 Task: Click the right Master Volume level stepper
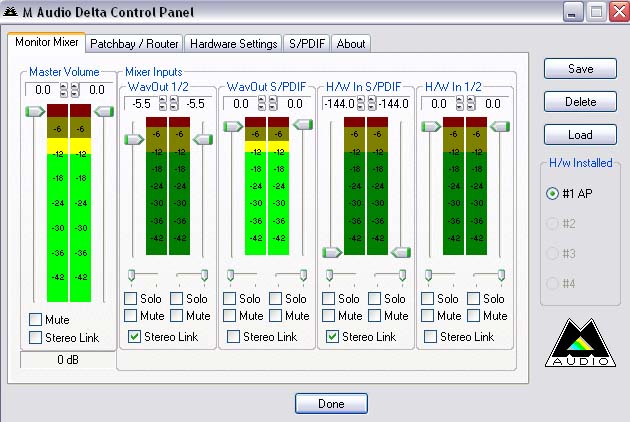75,90
